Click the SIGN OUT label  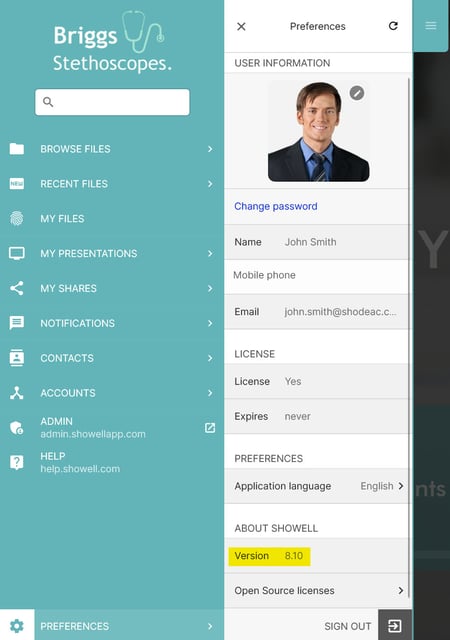348,626
